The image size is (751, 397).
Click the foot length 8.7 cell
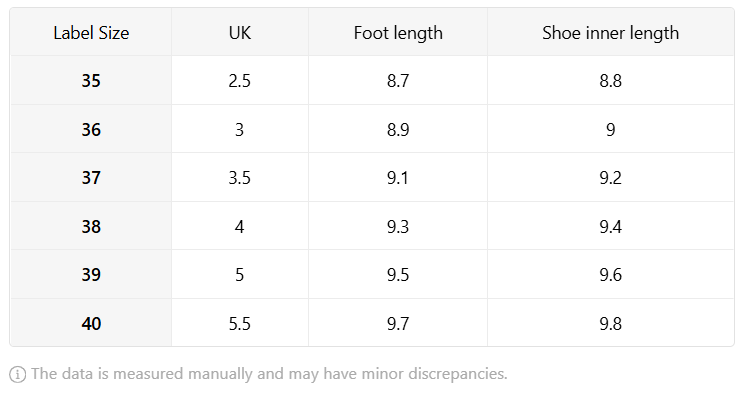click(x=398, y=80)
